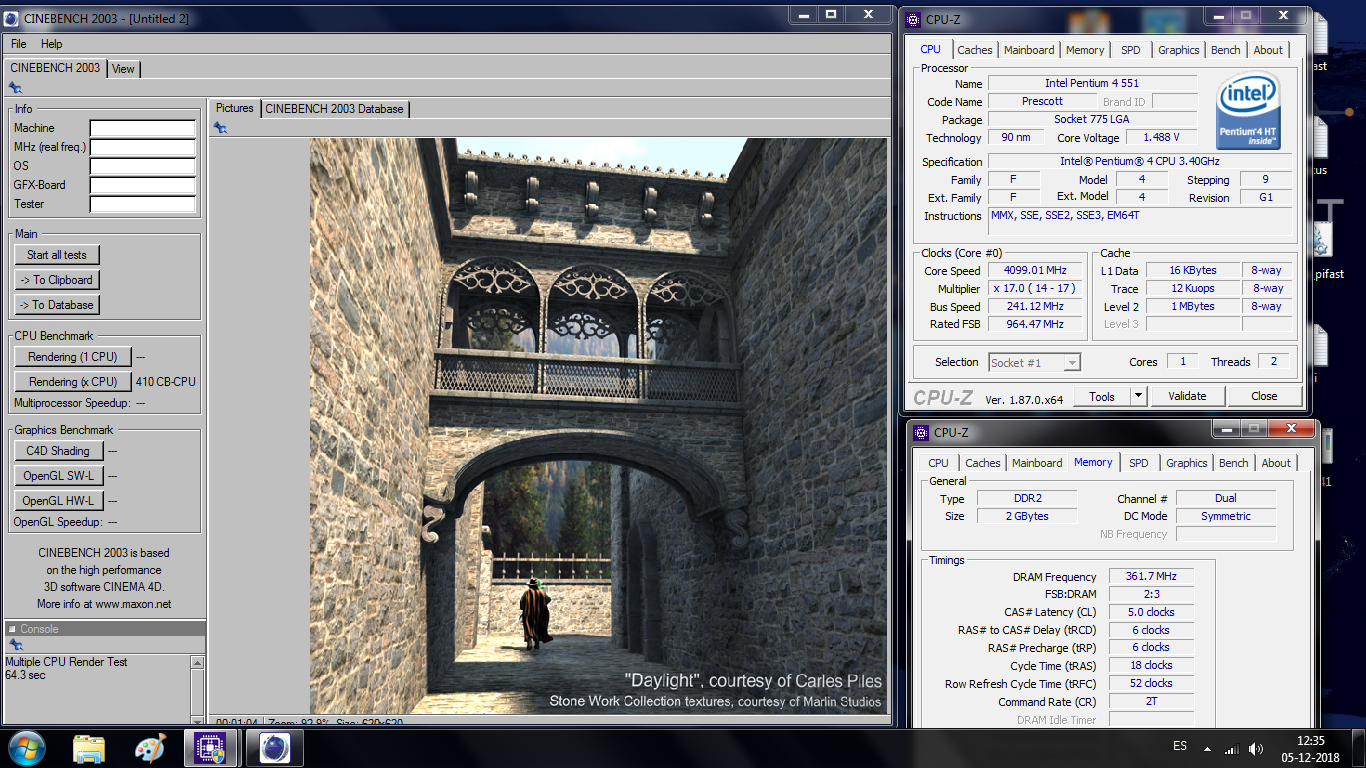The height and width of the screenshot is (768, 1366).
Task: Click the pin icon below the CINEBENCH 2003 tab
Action: pos(15,88)
